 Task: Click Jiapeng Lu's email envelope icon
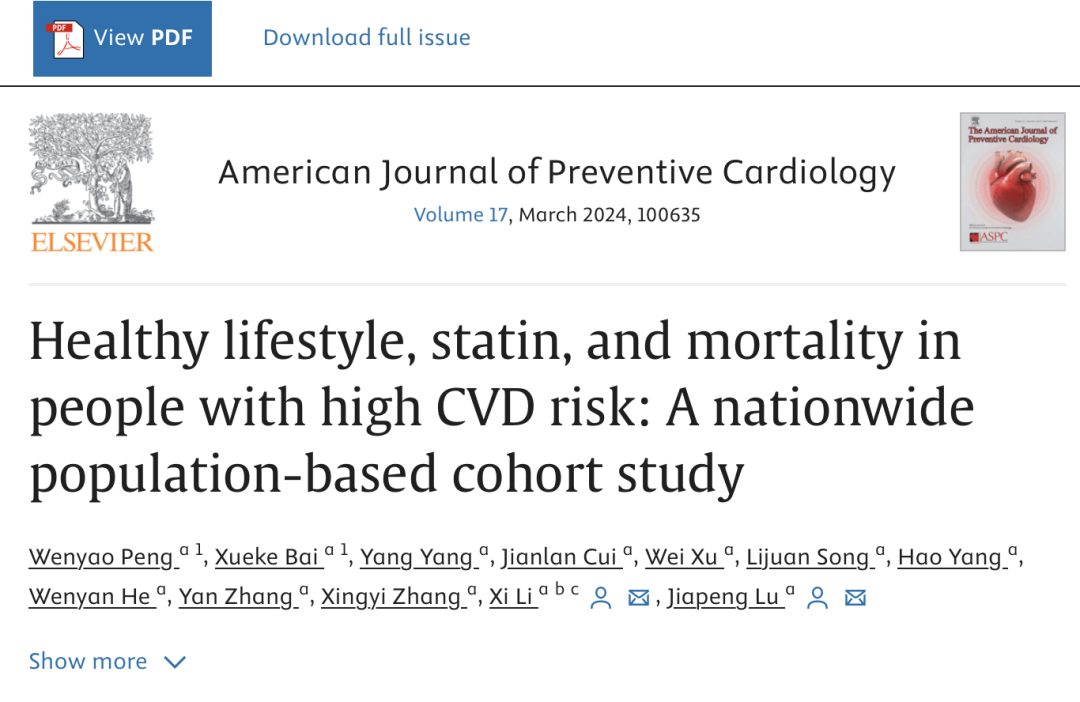pos(855,598)
